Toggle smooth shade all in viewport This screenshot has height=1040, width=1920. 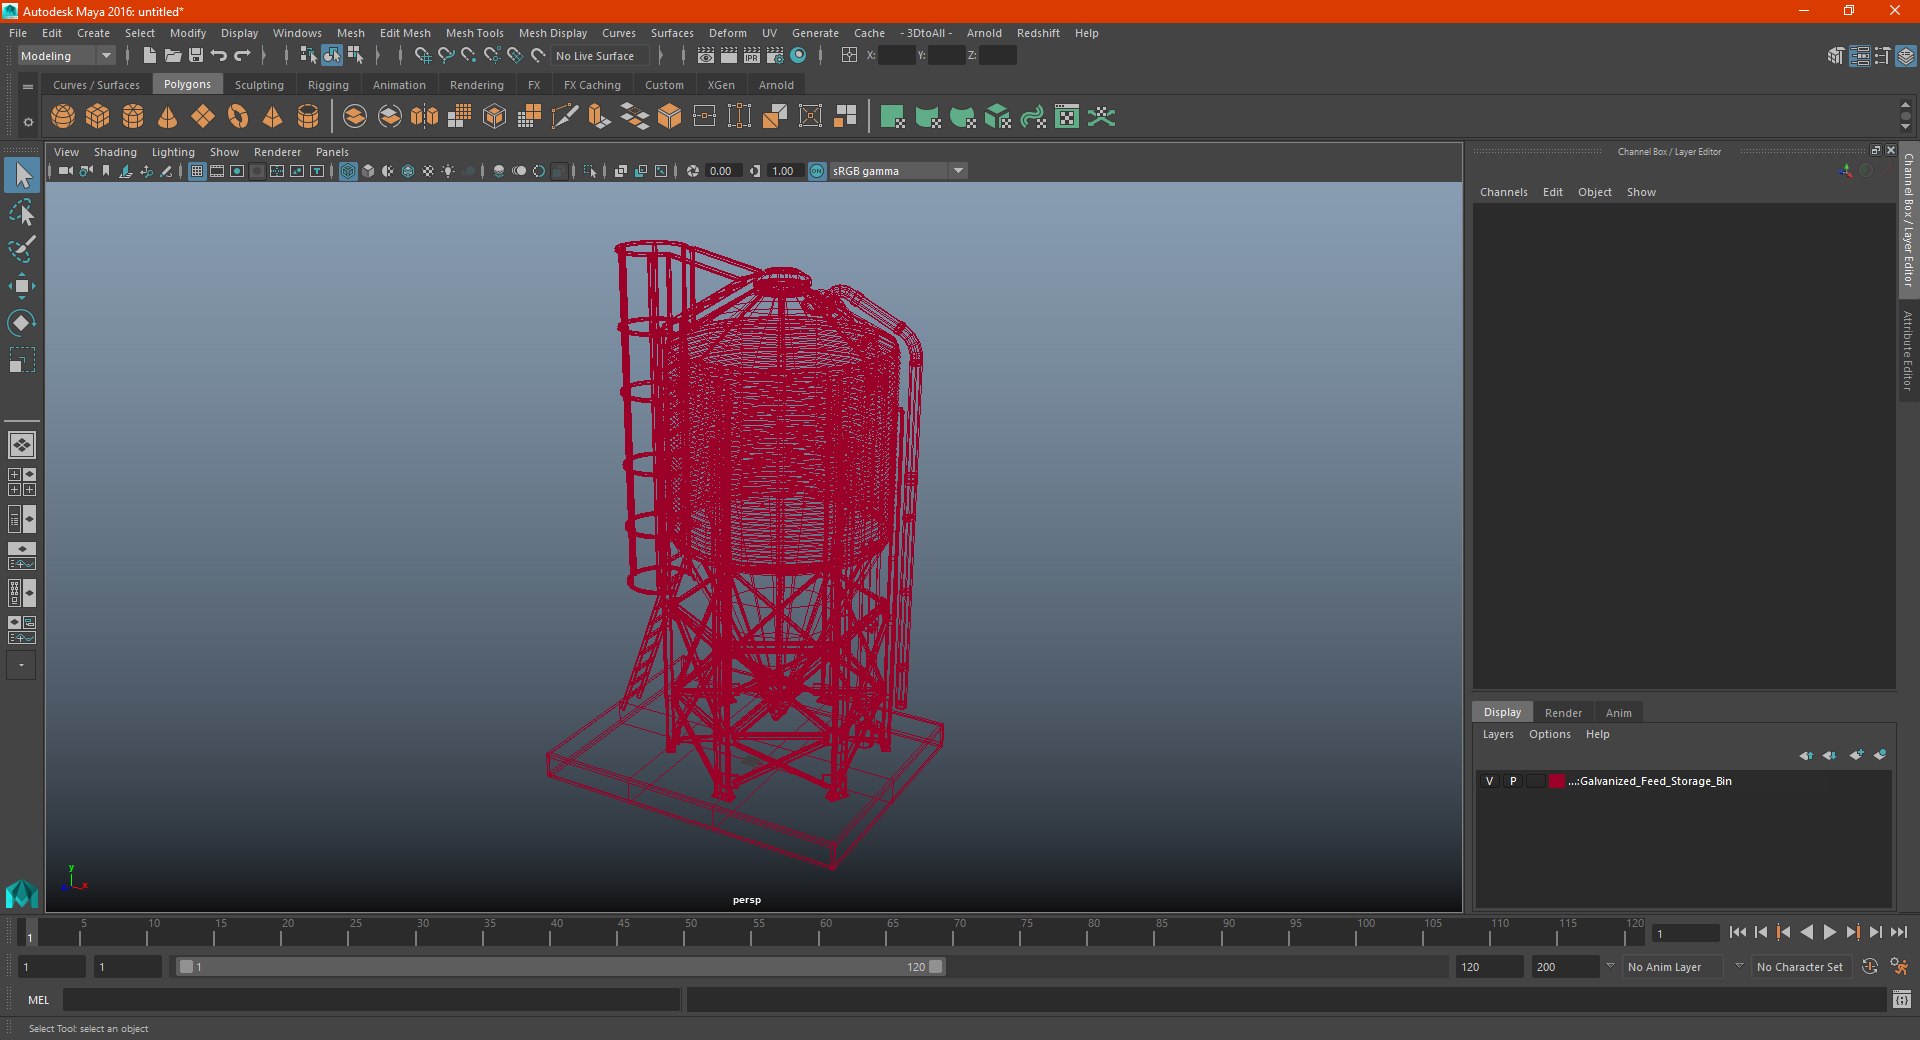click(368, 171)
